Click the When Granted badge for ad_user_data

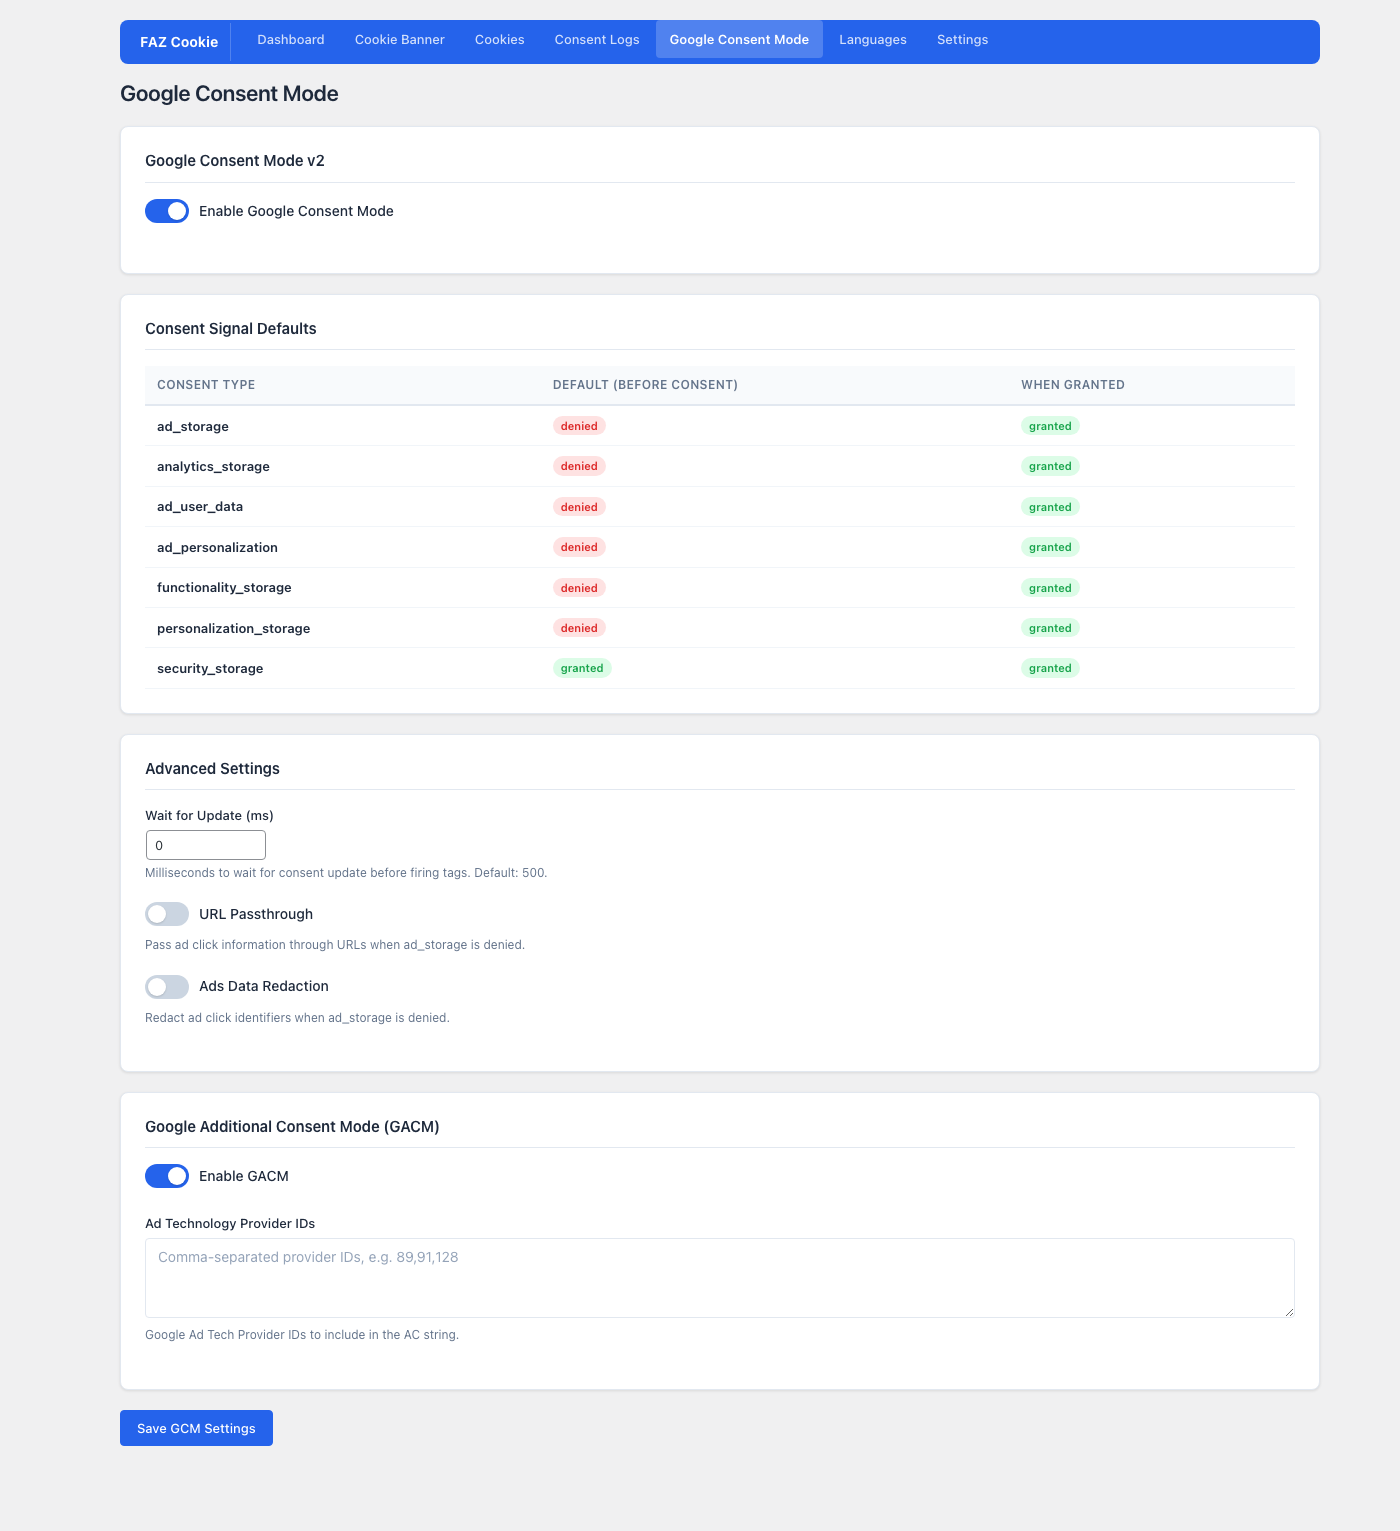tap(1050, 507)
